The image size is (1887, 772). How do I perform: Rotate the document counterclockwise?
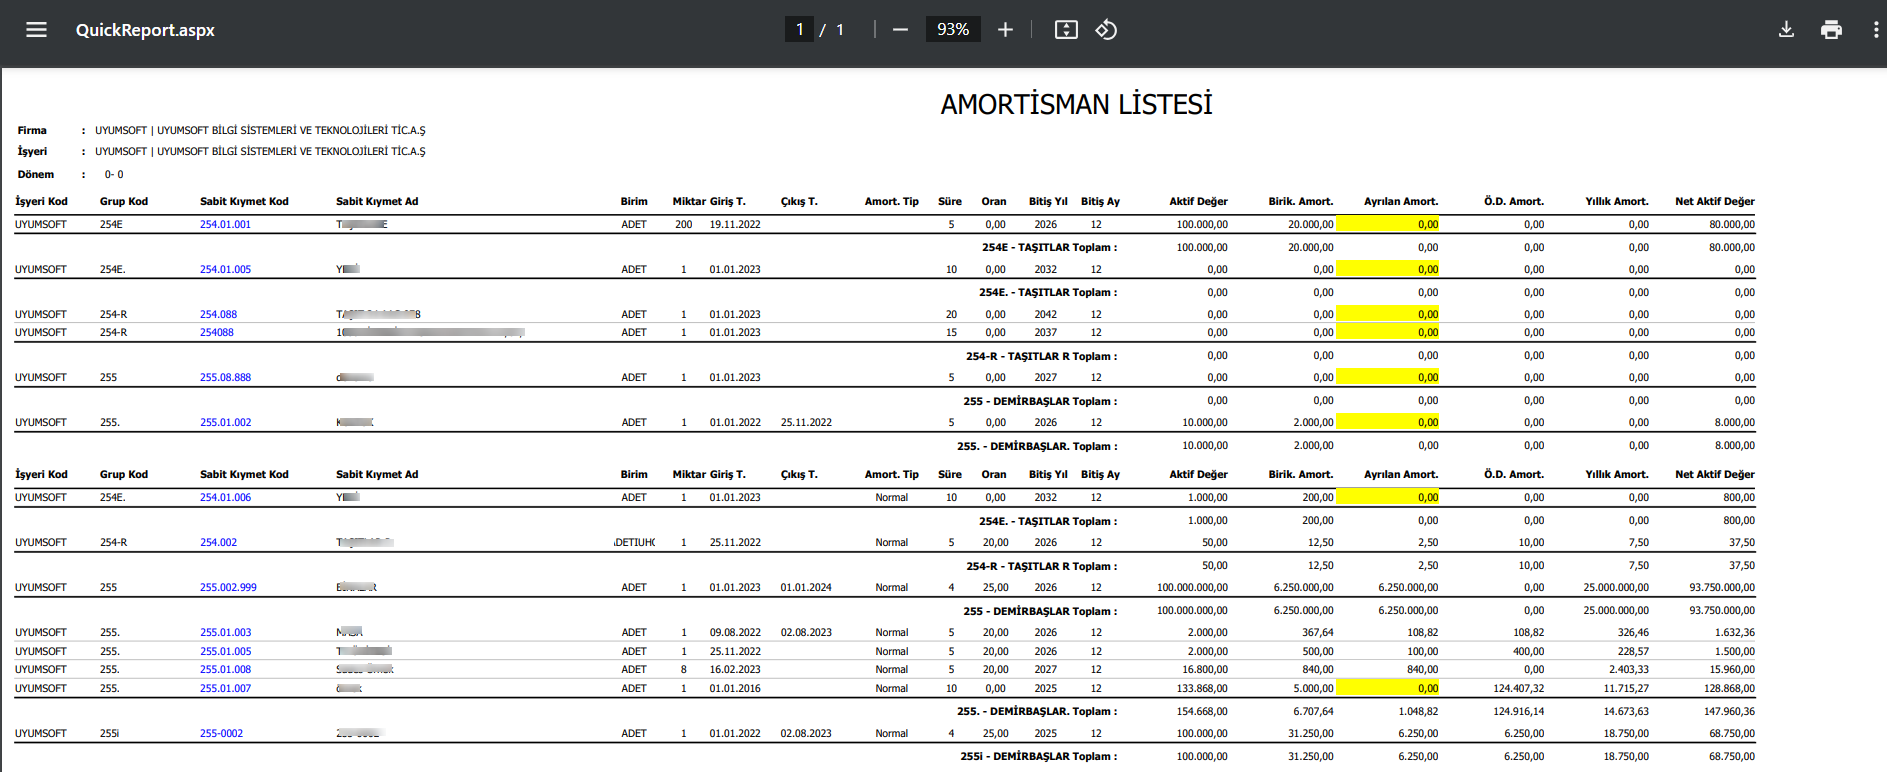pos(1106,30)
